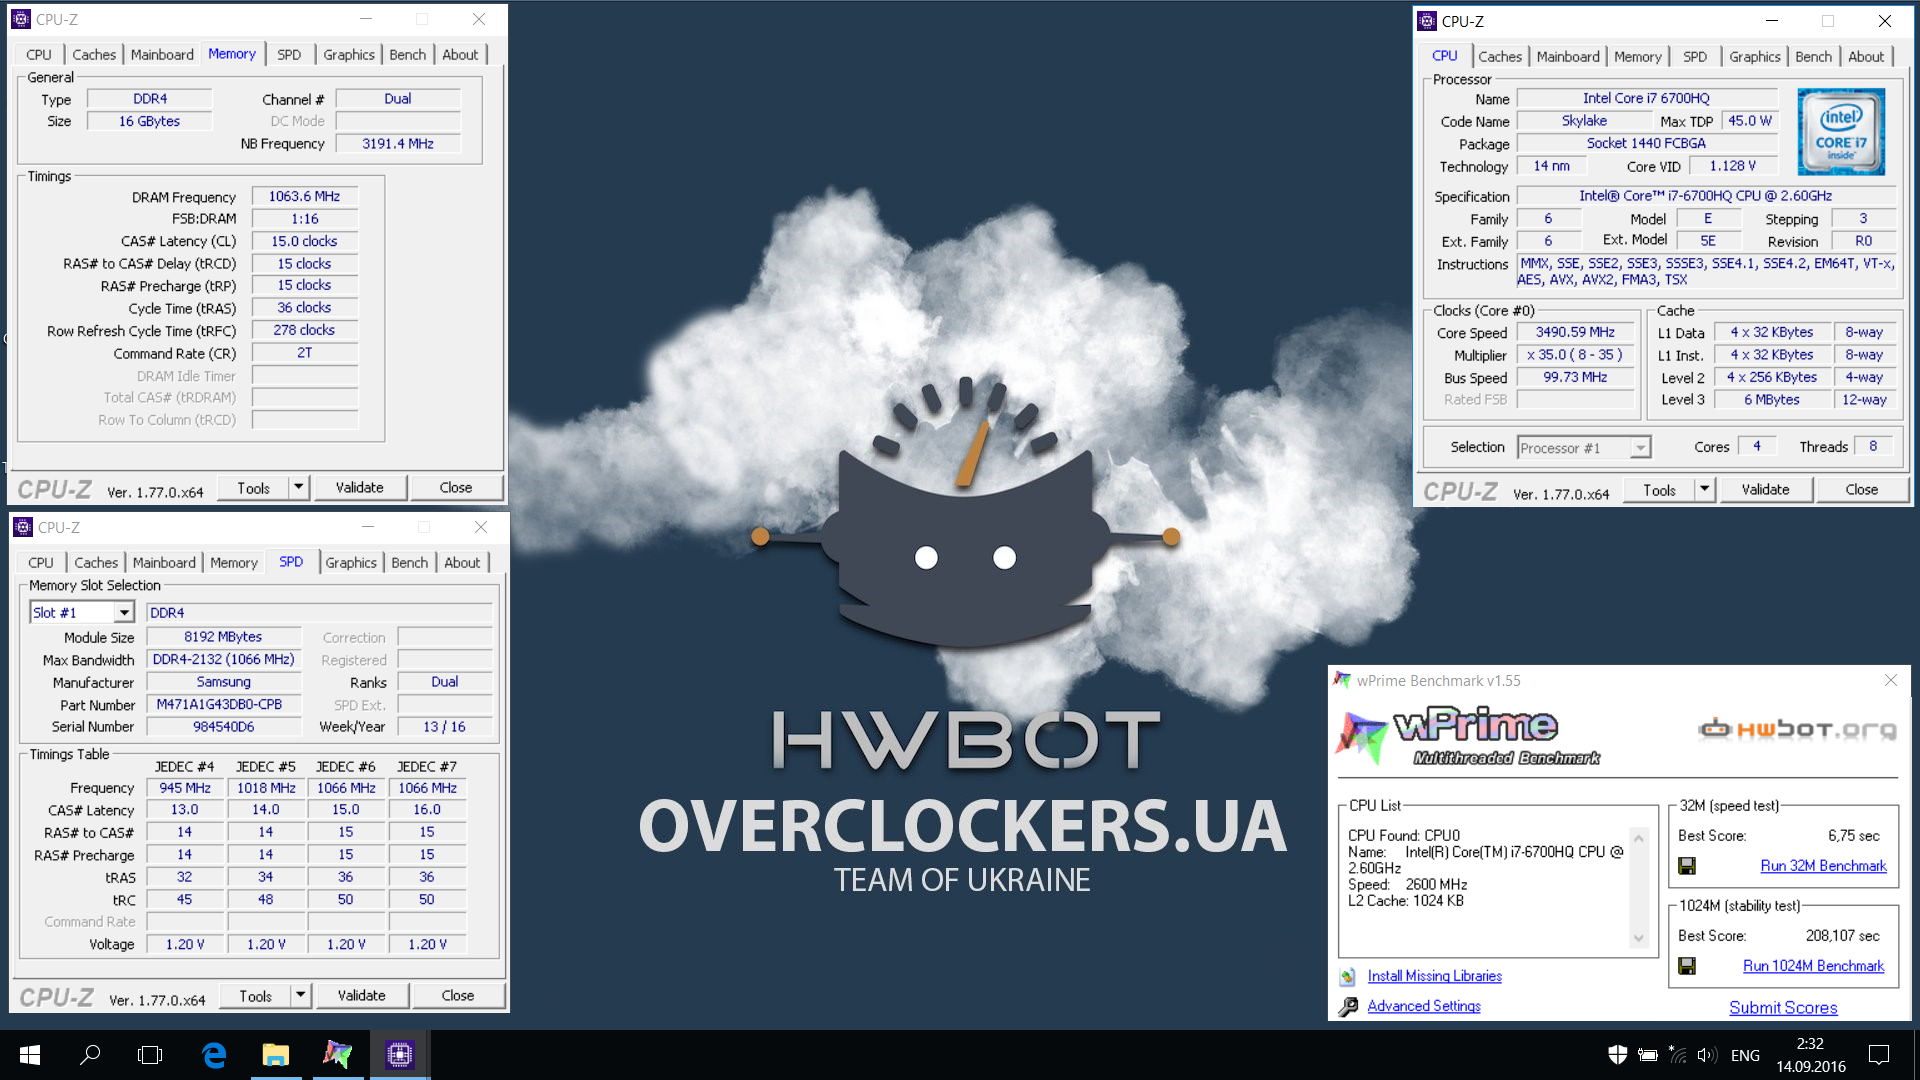Open Memory tab in CPU window
Image resolution: width=1920 pixels, height=1080 pixels.
1638,57
